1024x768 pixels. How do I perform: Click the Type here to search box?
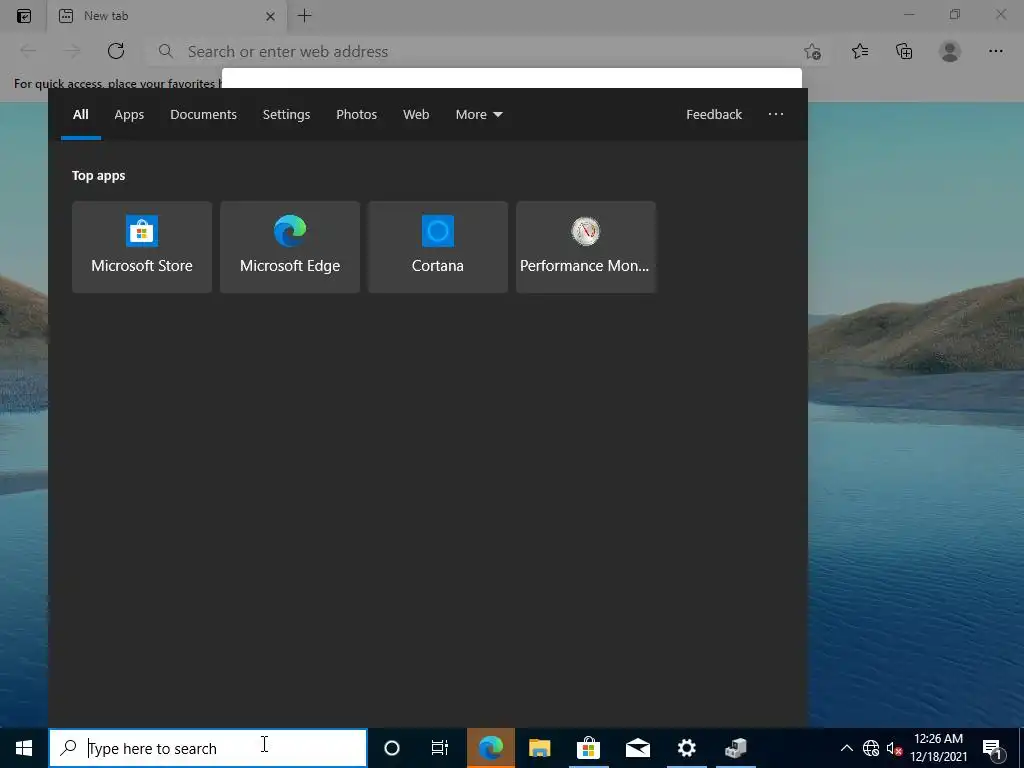208,748
